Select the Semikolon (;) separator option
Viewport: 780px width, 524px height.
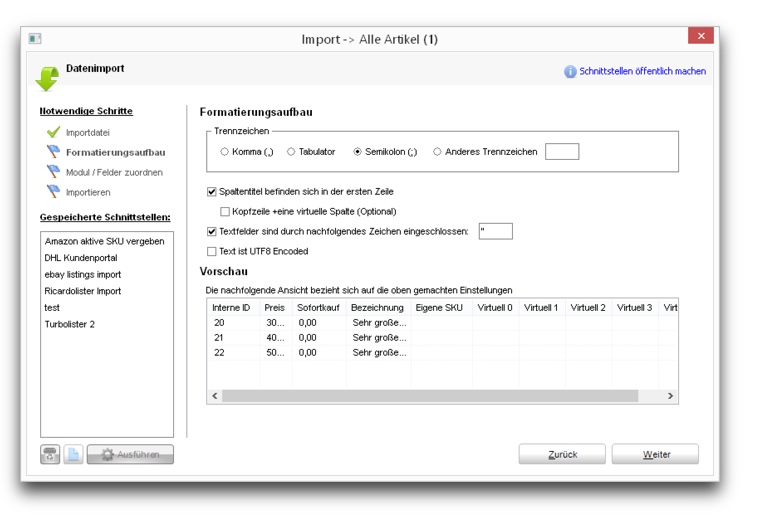357,152
